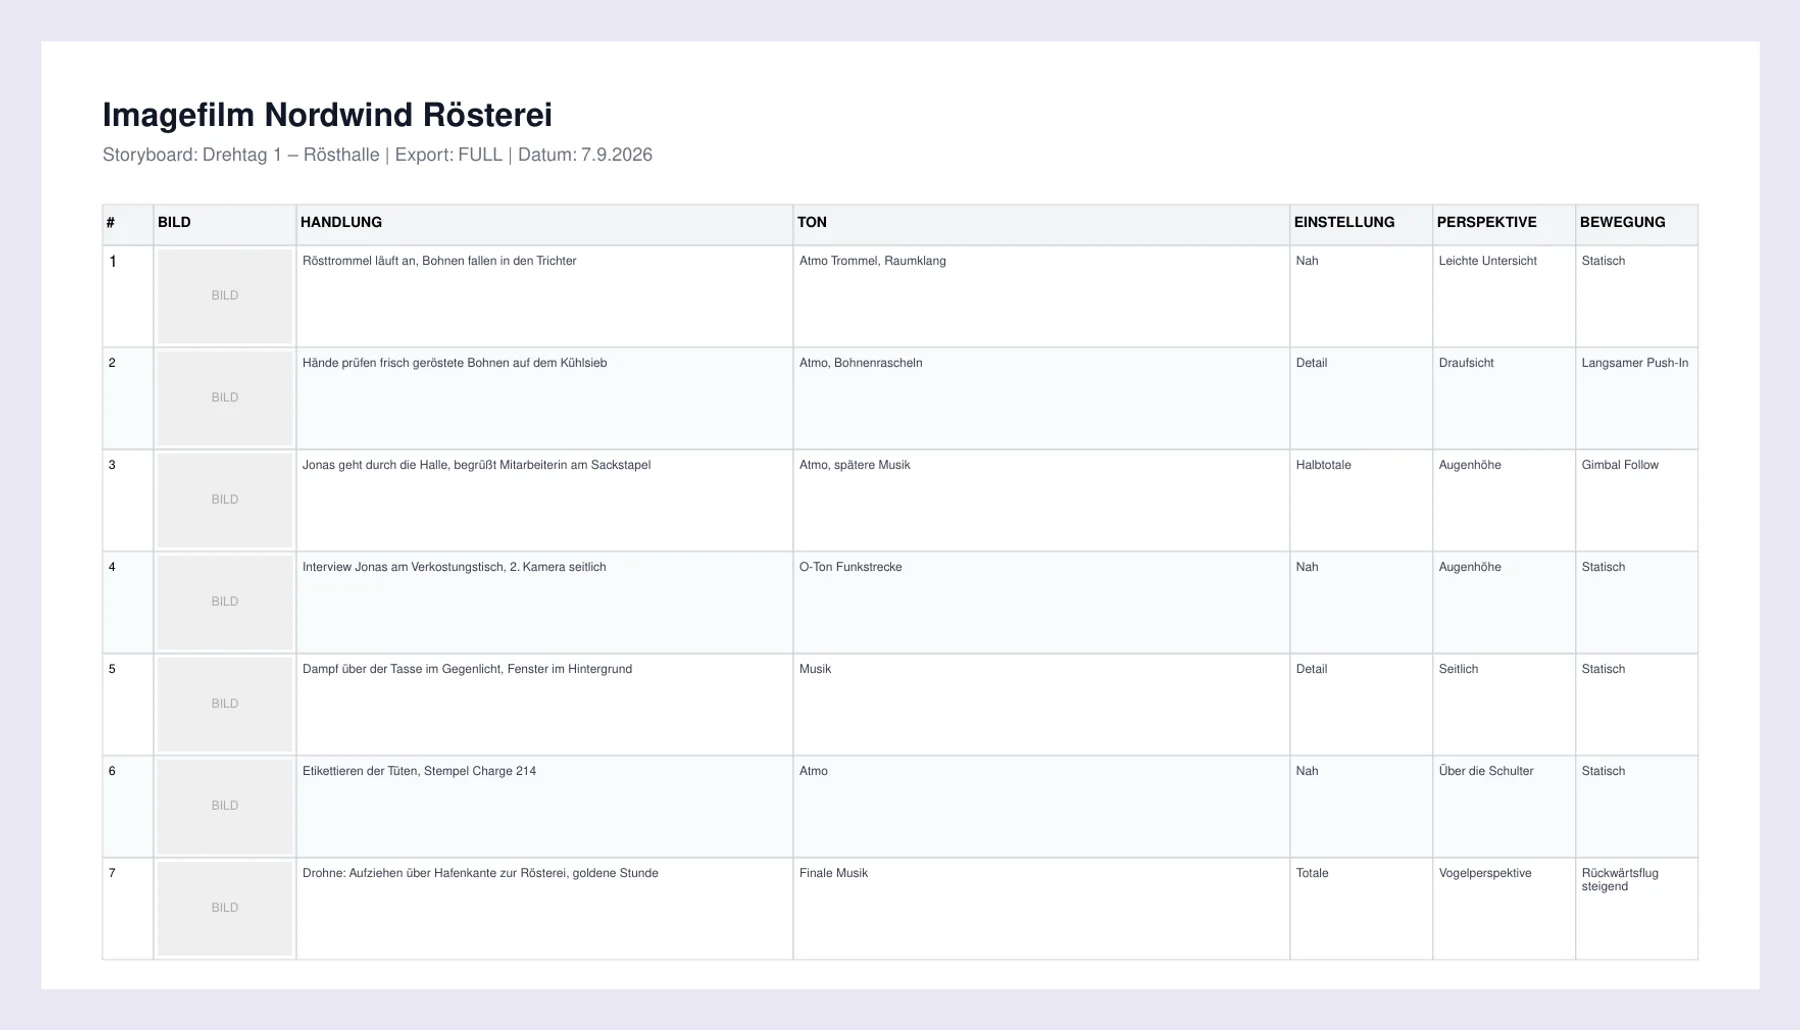
Task: Click the image placeholder for shot 4
Action: pos(225,602)
